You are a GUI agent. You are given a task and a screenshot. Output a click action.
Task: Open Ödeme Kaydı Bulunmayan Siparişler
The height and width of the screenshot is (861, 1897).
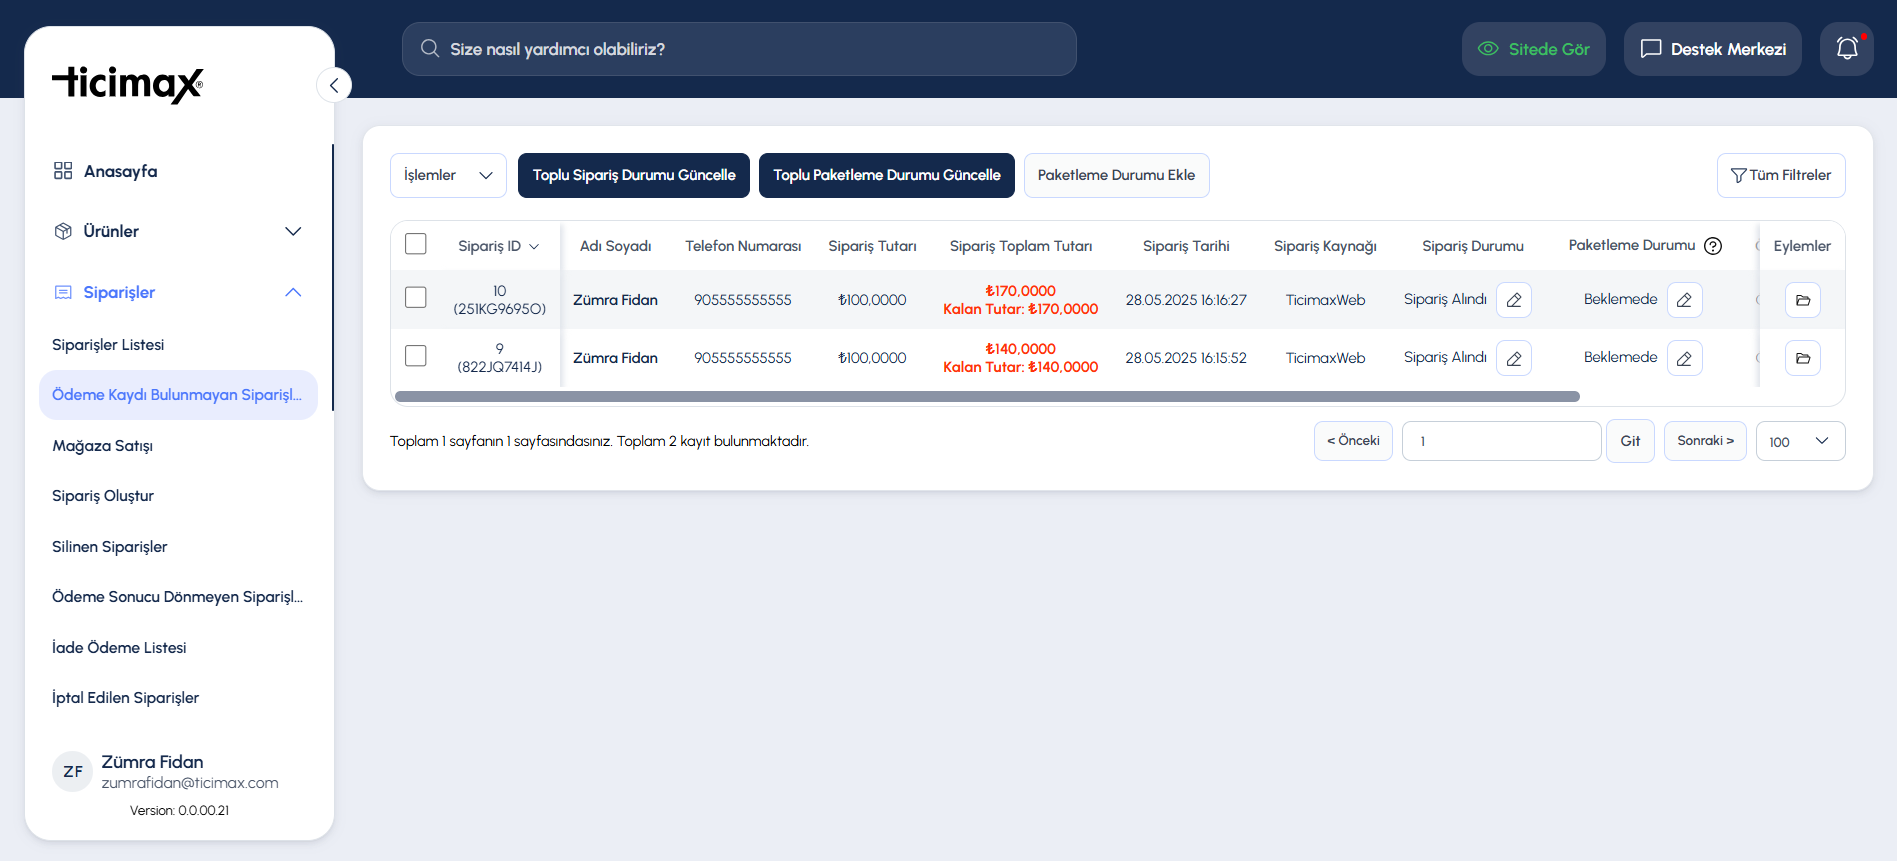pos(178,395)
